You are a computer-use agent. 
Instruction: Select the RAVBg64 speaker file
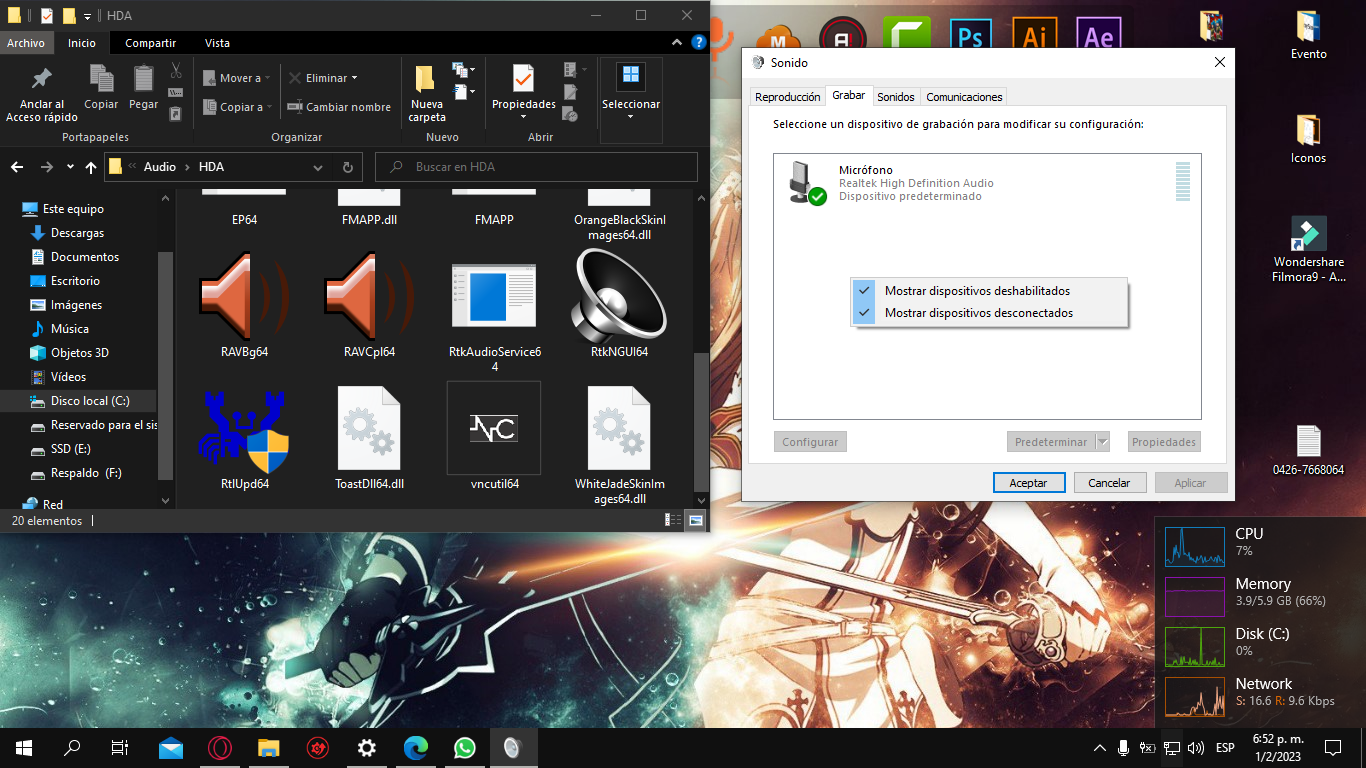pyautogui.click(x=244, y=304)
